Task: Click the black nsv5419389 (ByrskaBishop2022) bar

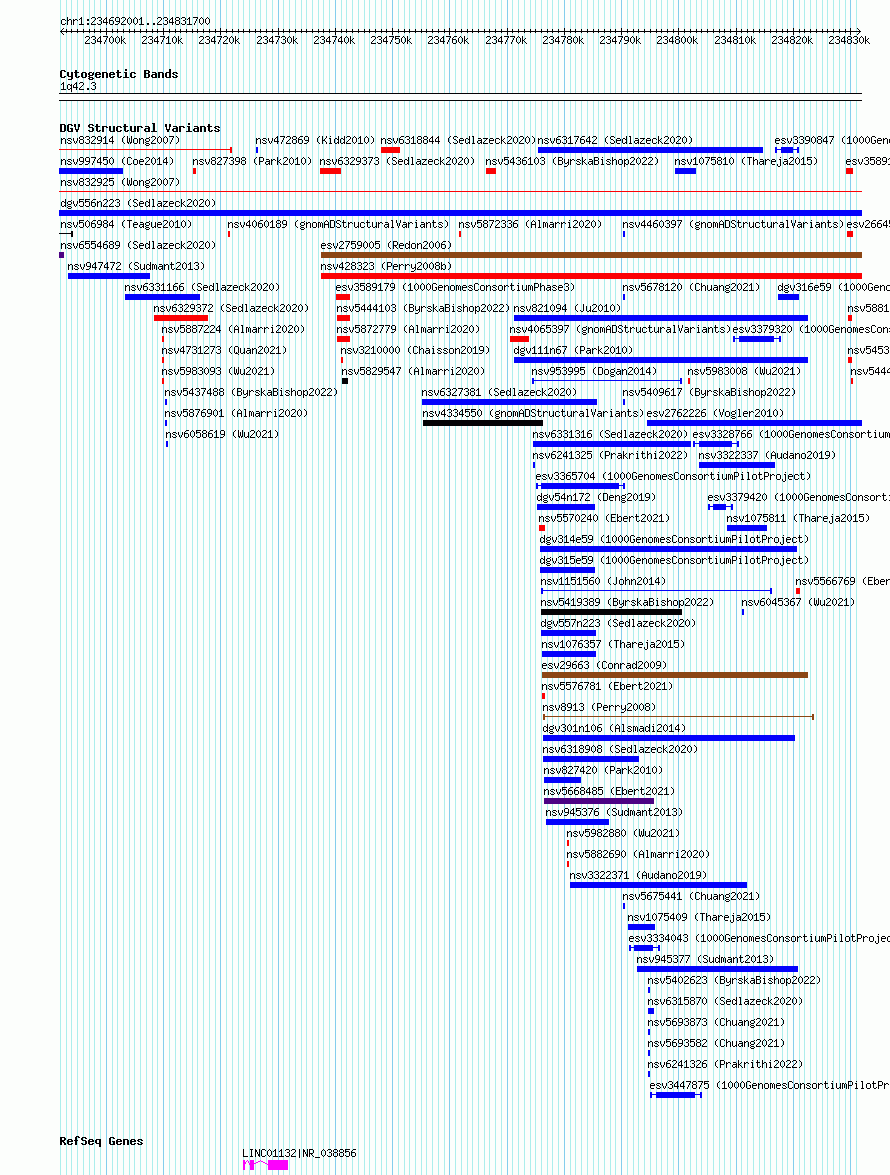Action: [x=611, y=612]
